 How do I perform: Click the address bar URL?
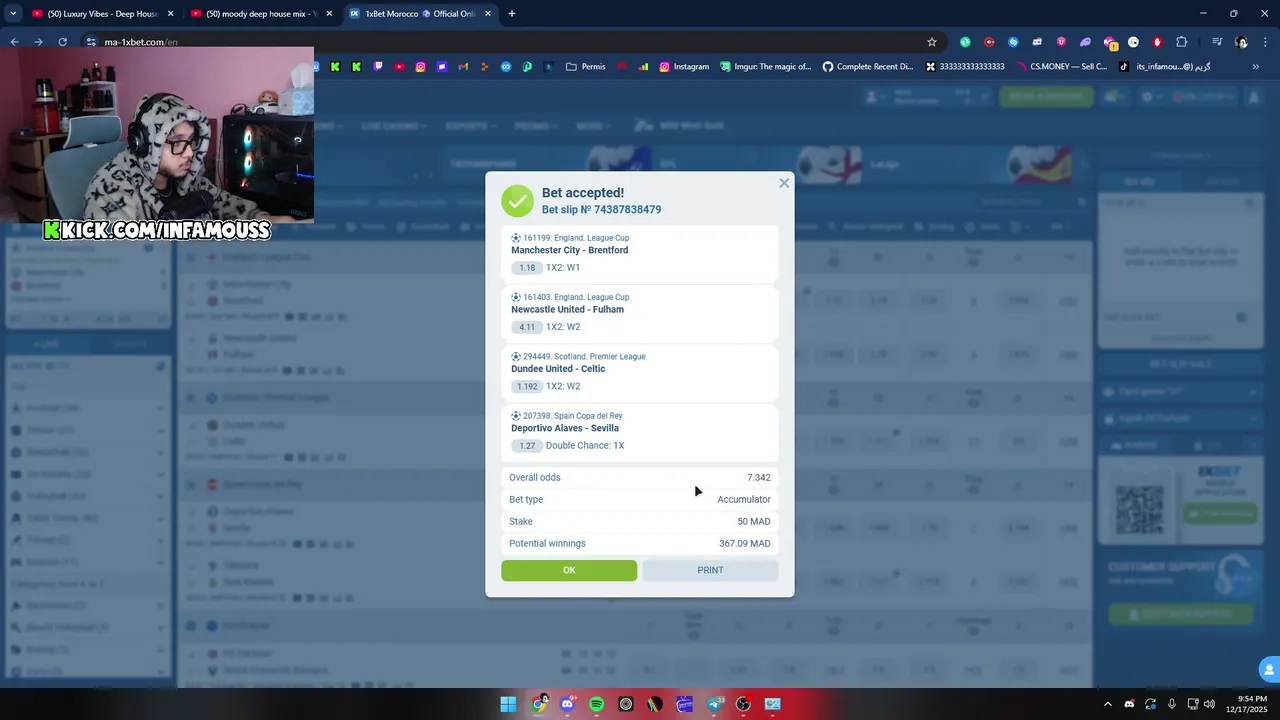pos(141,42)
